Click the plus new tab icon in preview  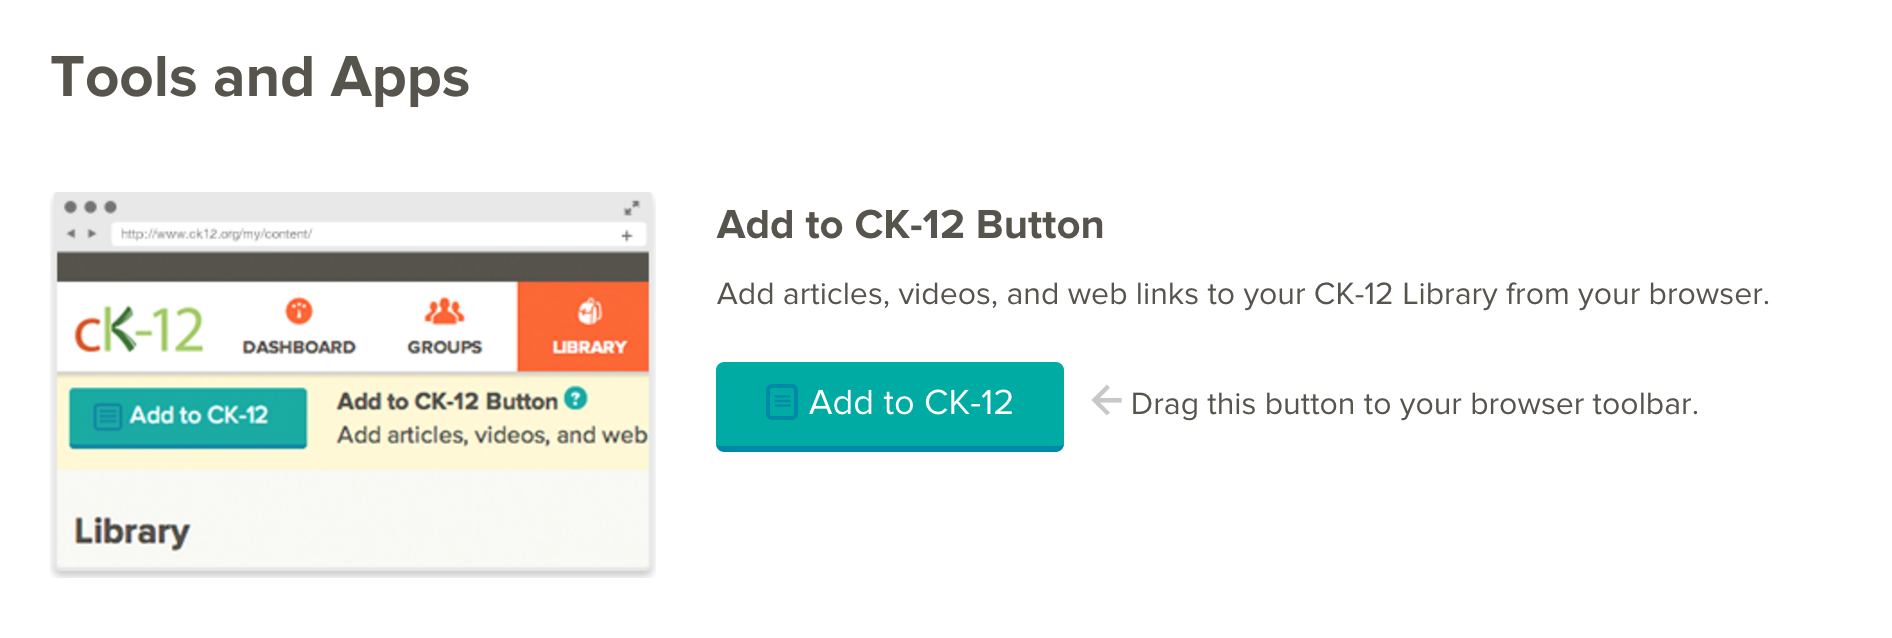[627, 236]
